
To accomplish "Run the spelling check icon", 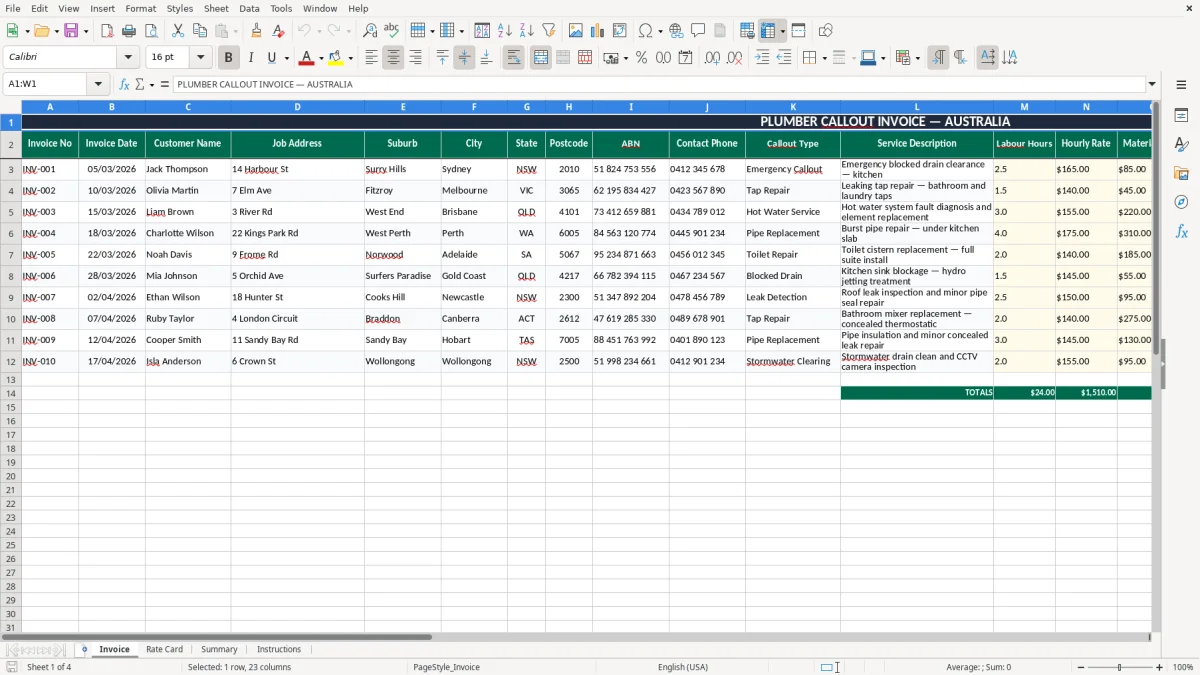I will [392, 31].
